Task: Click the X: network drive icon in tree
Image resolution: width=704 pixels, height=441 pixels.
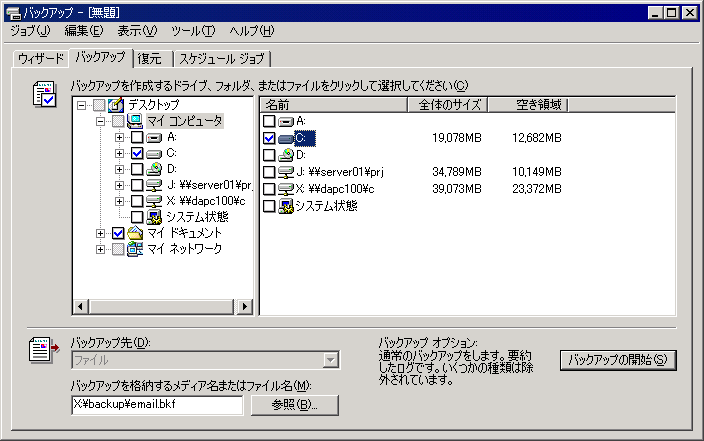Action: click(154, 201)
